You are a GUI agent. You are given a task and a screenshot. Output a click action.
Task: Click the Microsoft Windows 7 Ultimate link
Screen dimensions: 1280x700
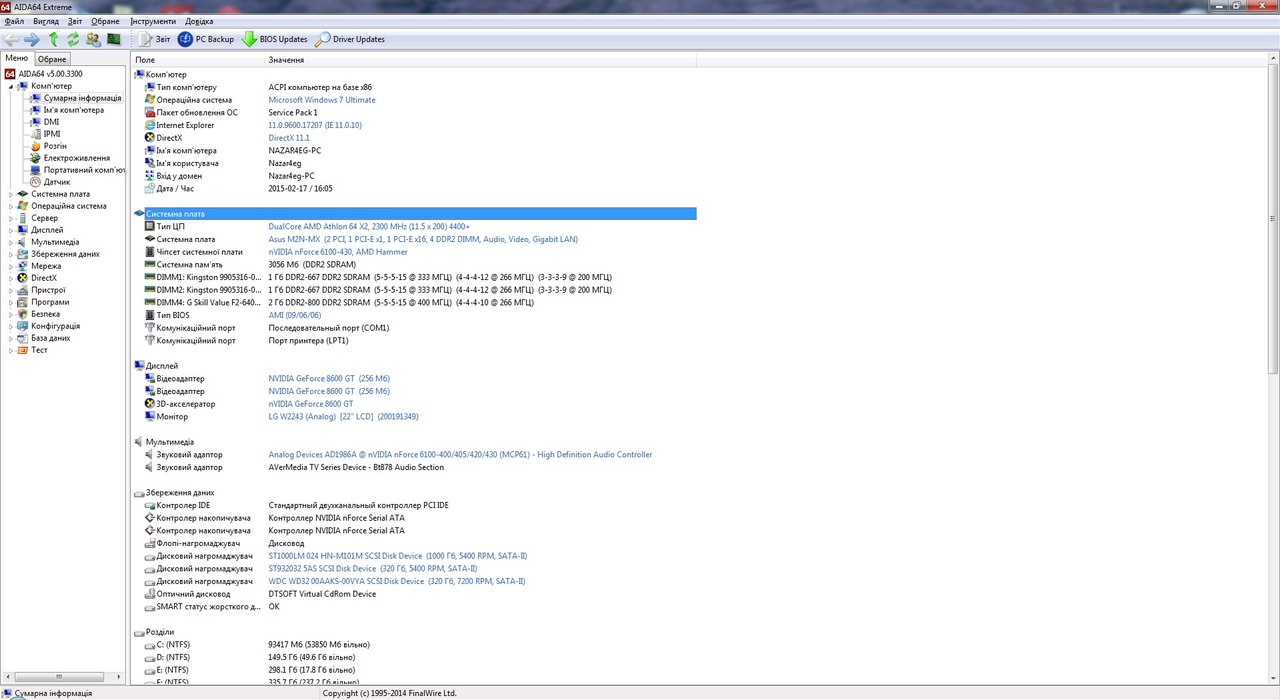coord(322,100)
